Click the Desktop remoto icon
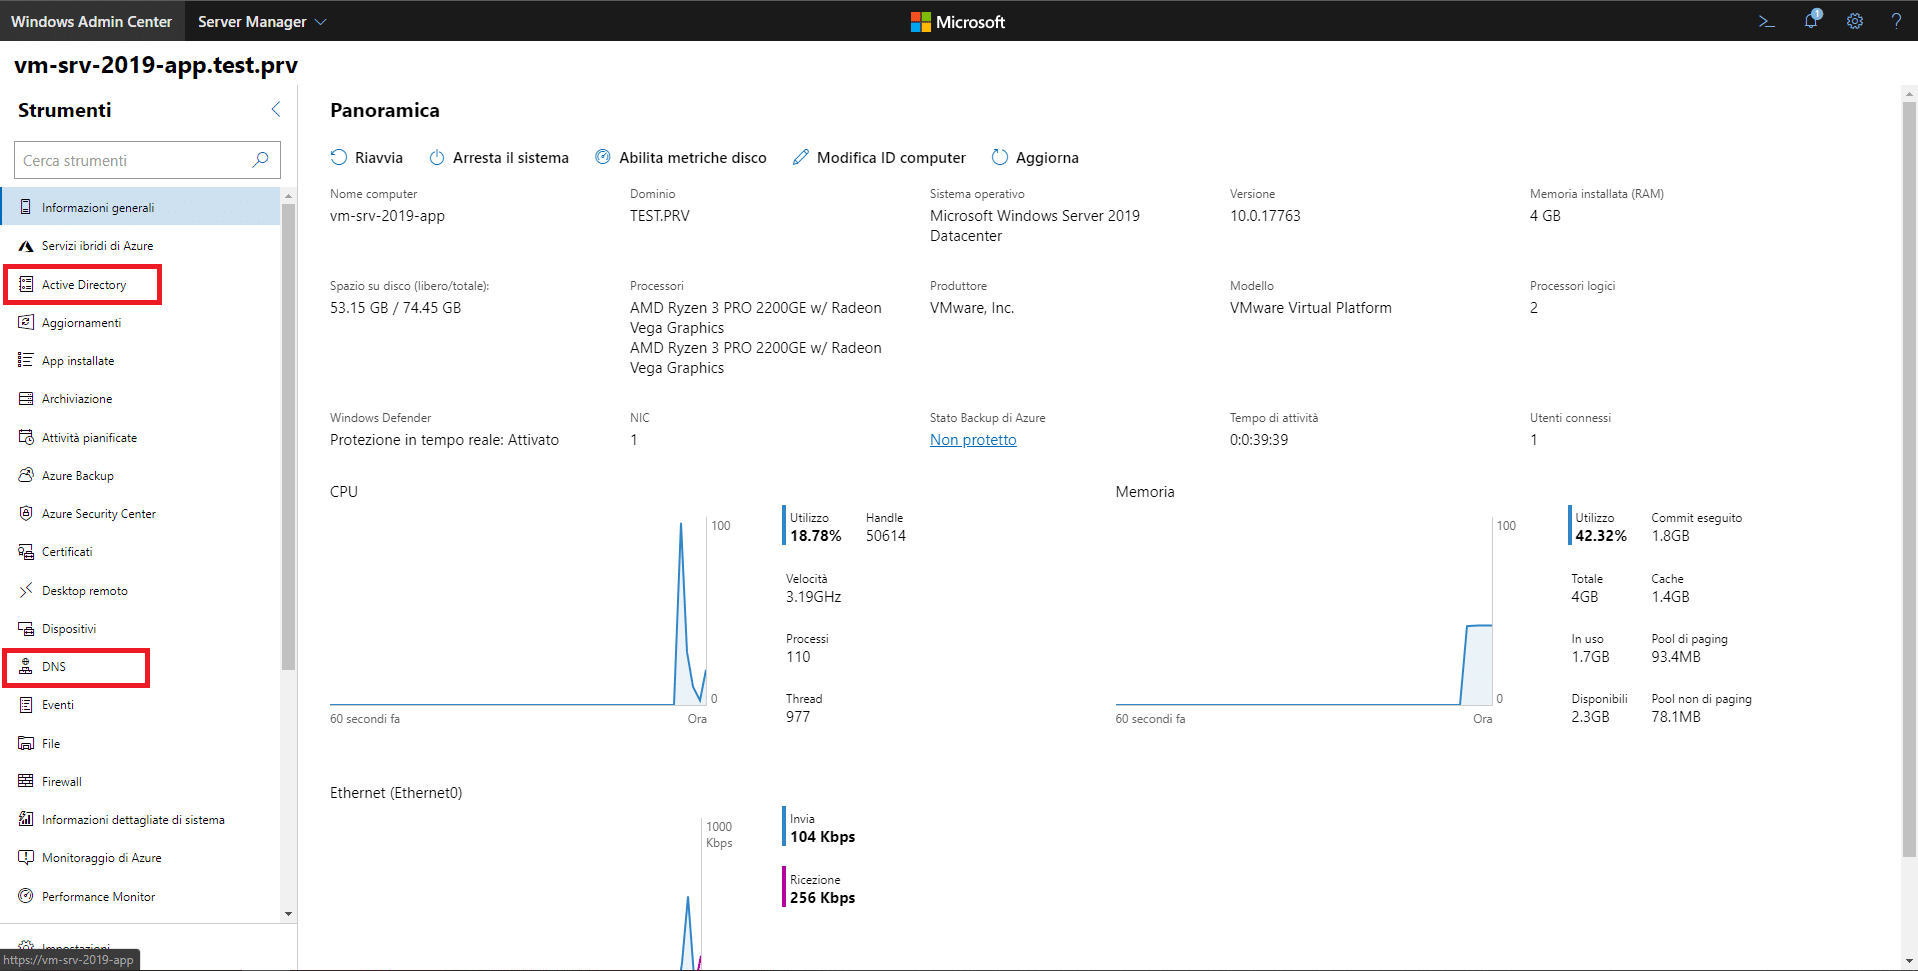 pyautogui.click(x=26, y=590)
